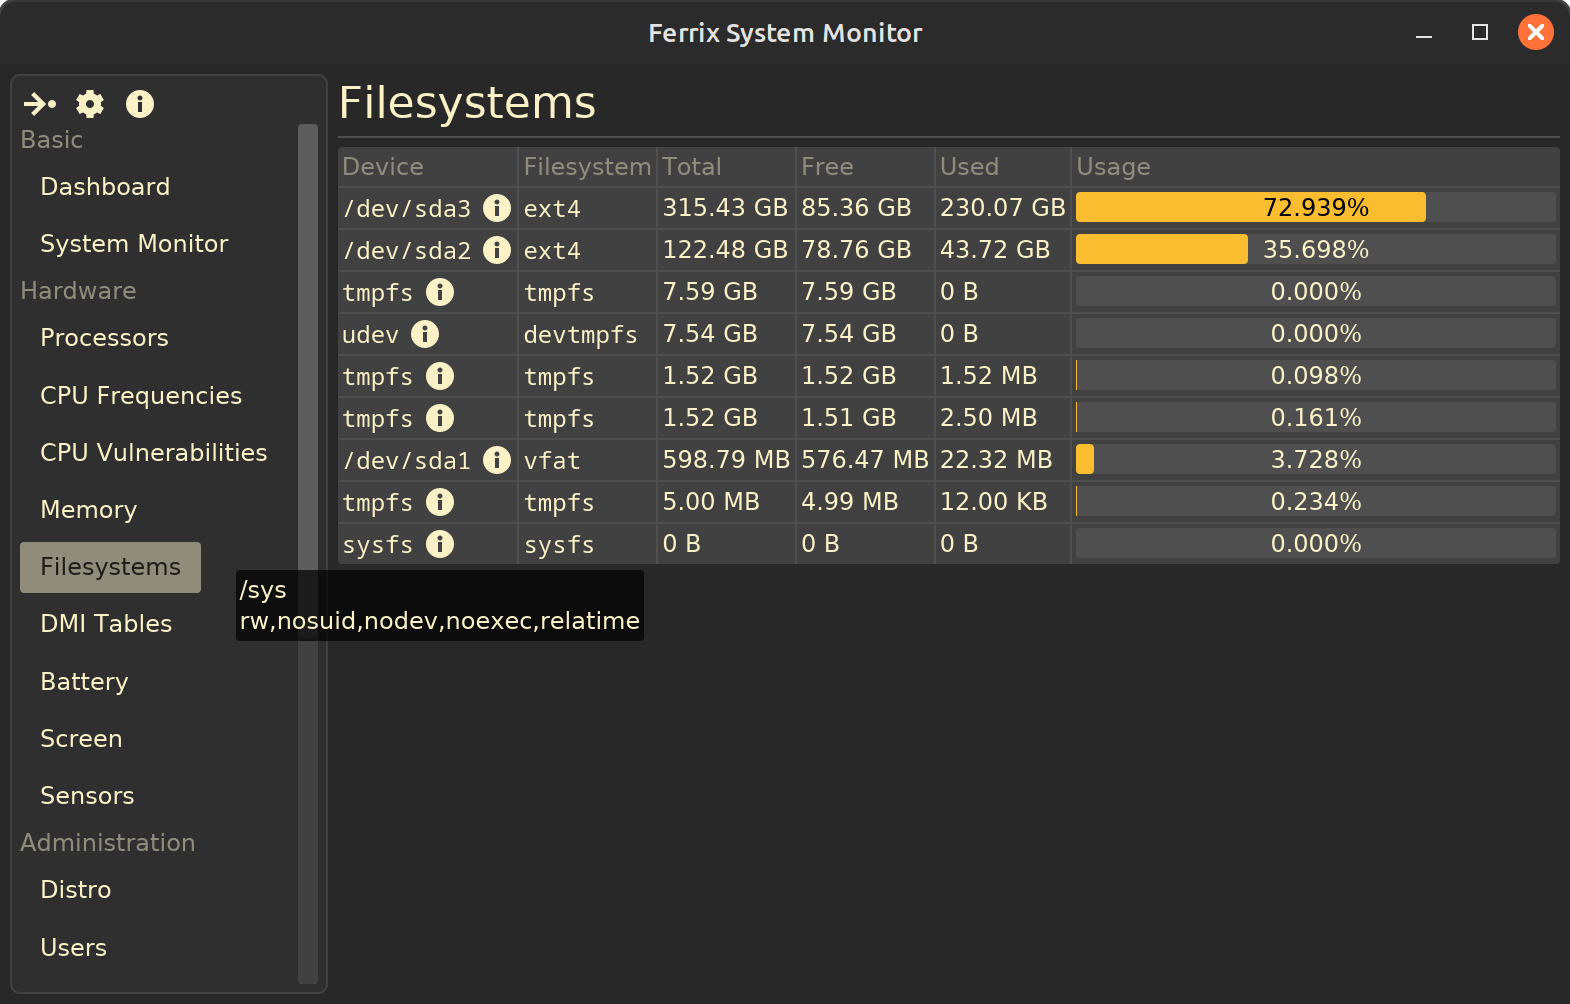Viewport: 1570px width, 1004px height.
Task: Click the sidebar collapse arrow icon
Action: (x=40, y=104)
